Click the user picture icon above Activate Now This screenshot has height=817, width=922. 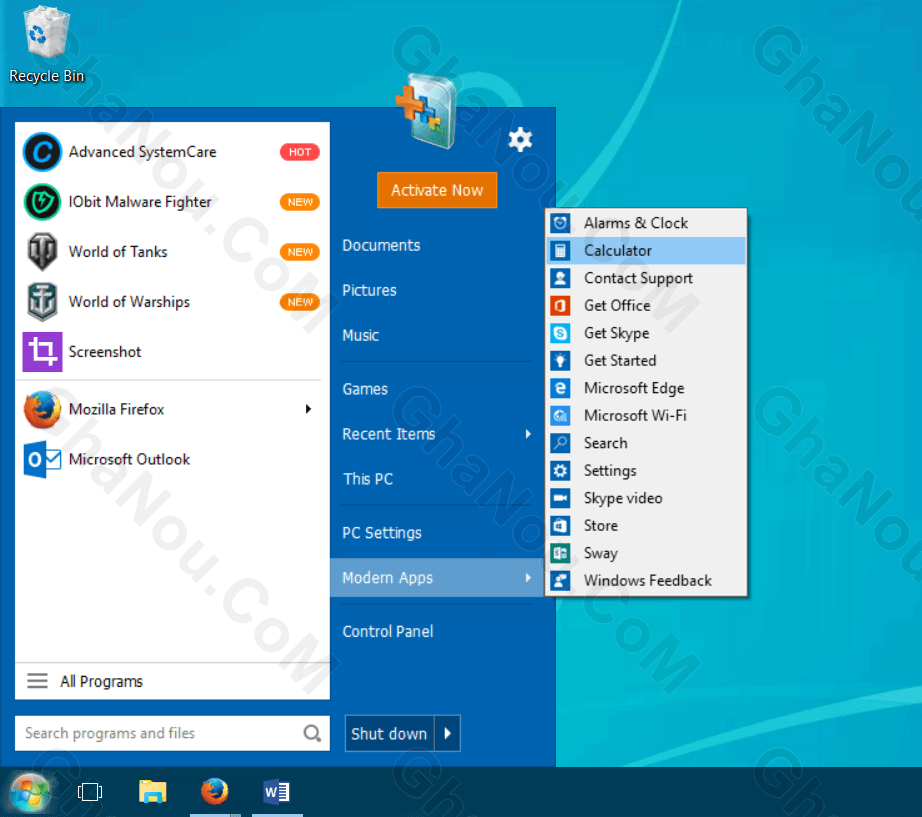427,111
